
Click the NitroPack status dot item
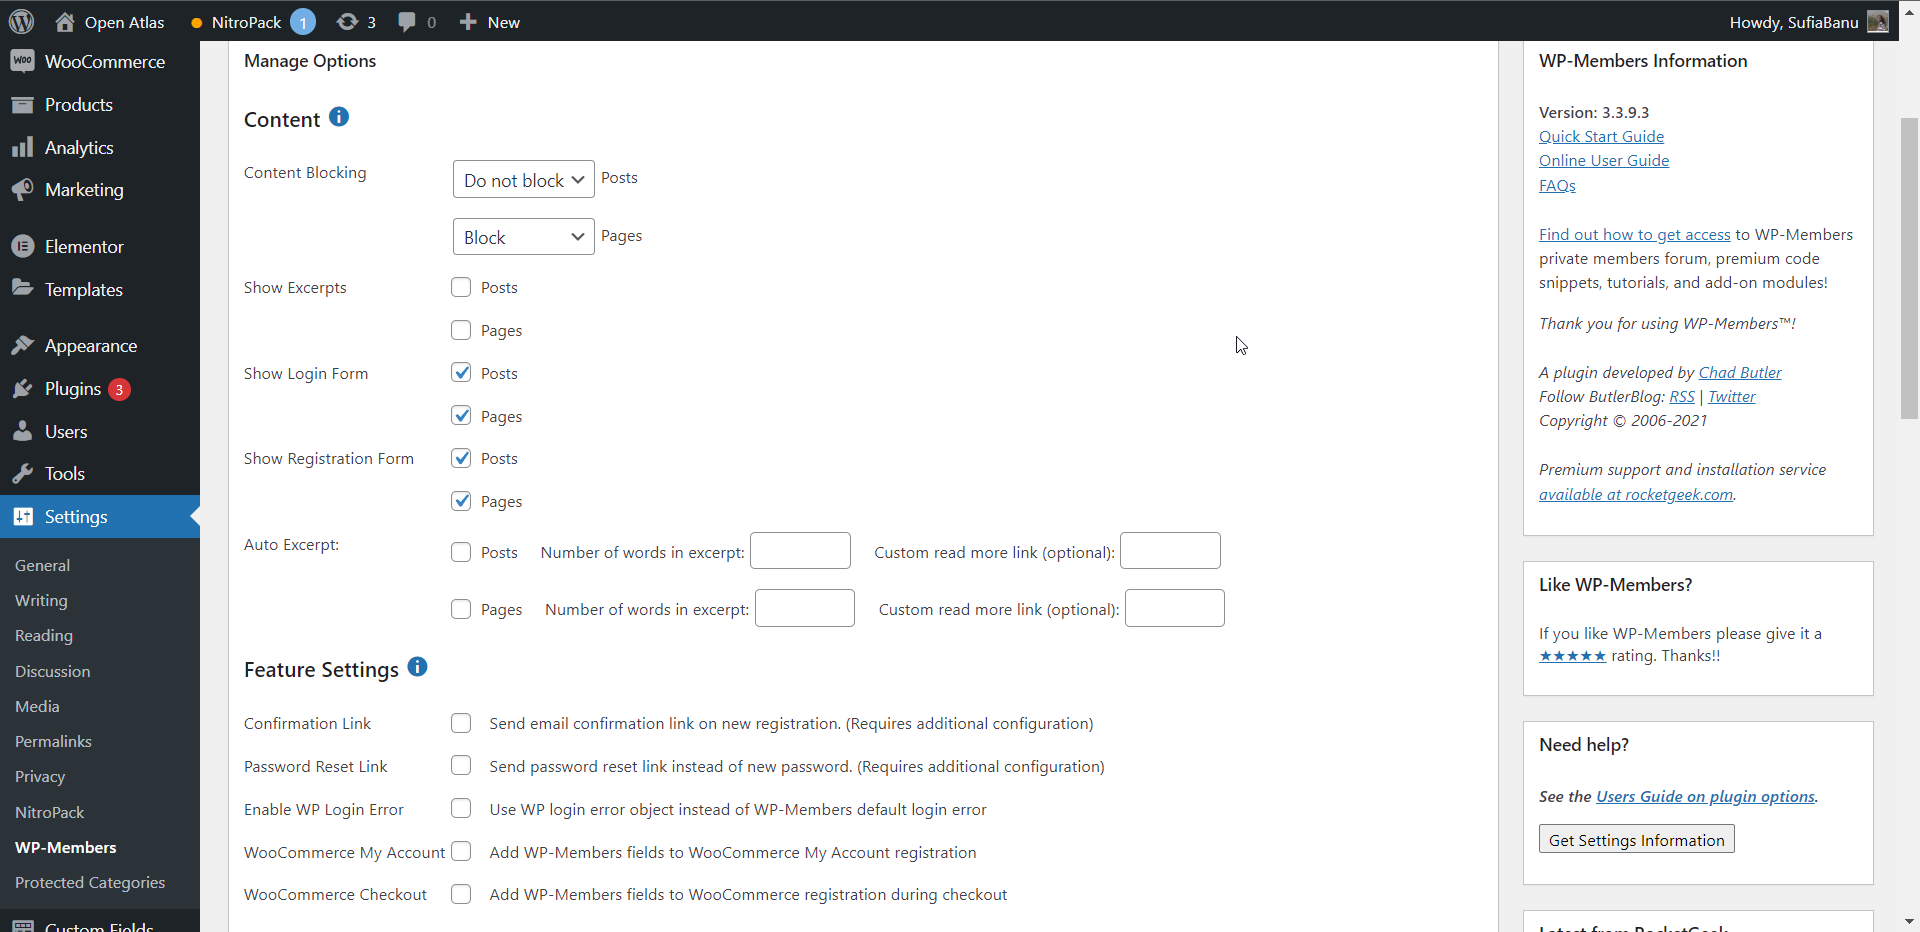pos(197,22)
